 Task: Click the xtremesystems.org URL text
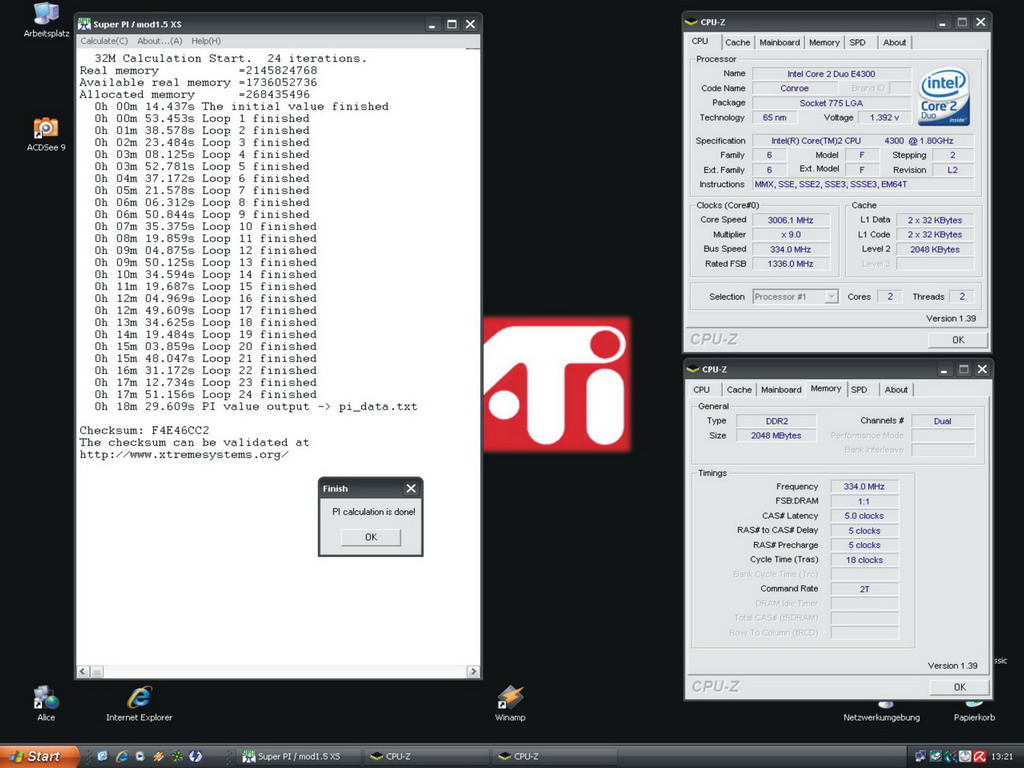pos(184,455)
